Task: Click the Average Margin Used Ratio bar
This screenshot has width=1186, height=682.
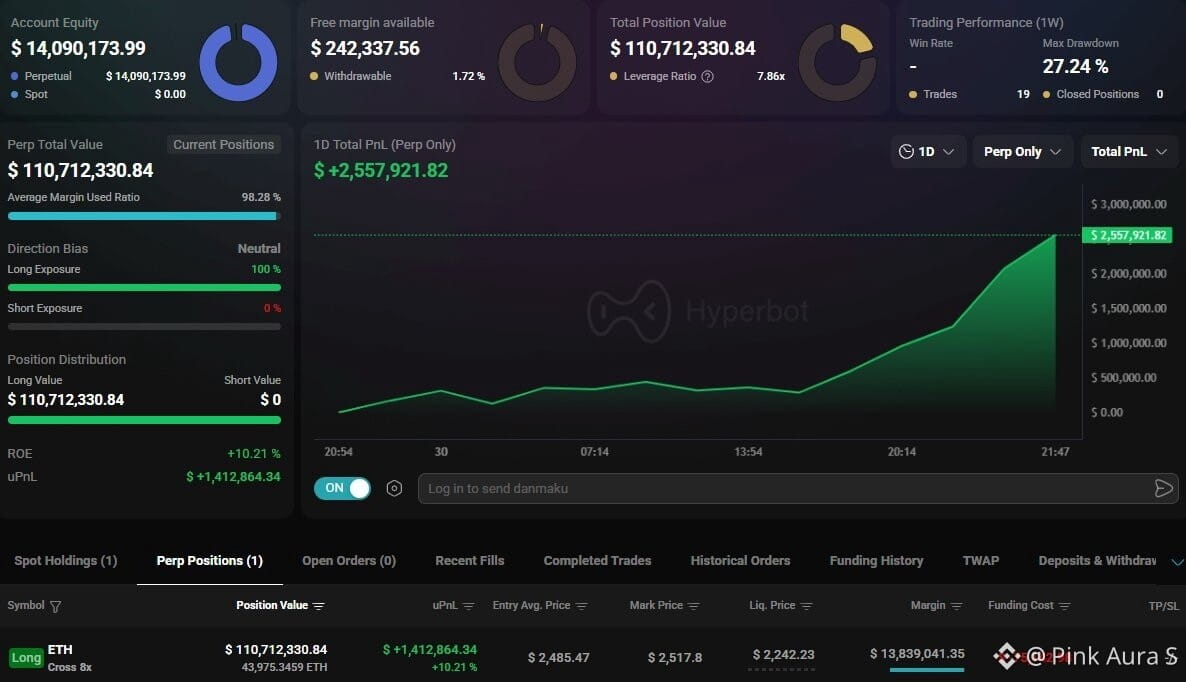Action: coord(144,216)
